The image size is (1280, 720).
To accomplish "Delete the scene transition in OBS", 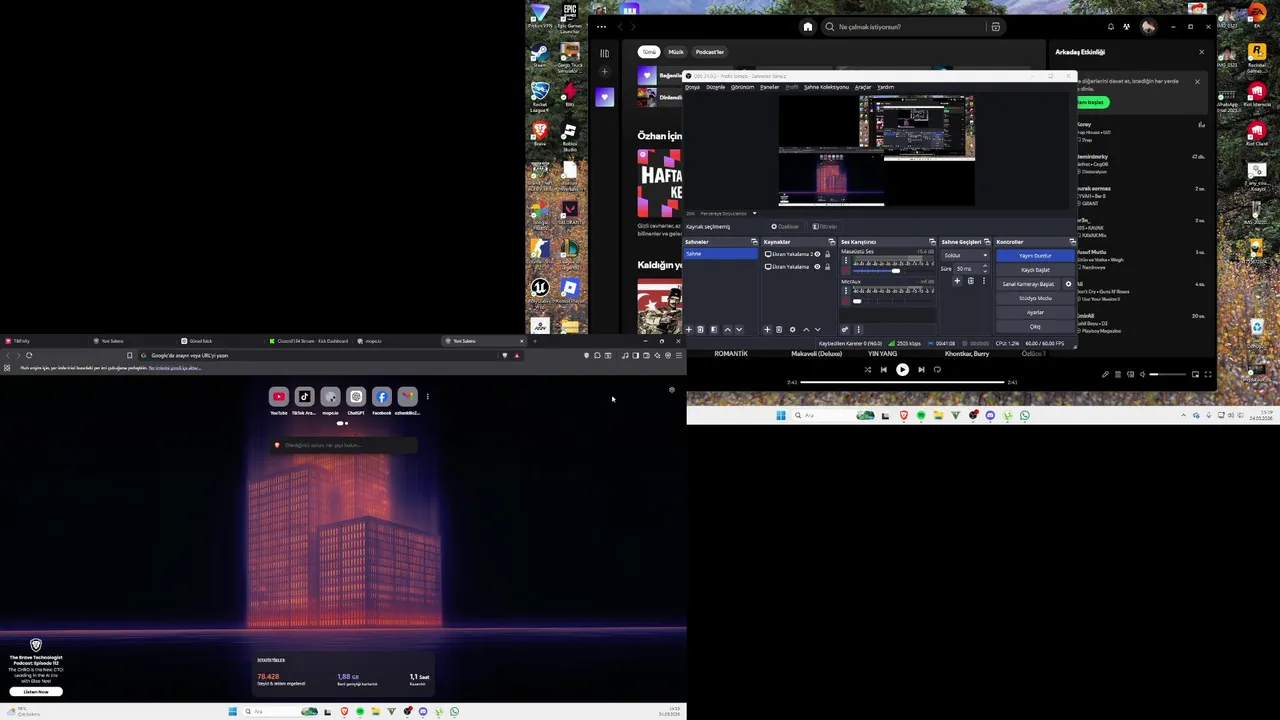I will point(971,281).
